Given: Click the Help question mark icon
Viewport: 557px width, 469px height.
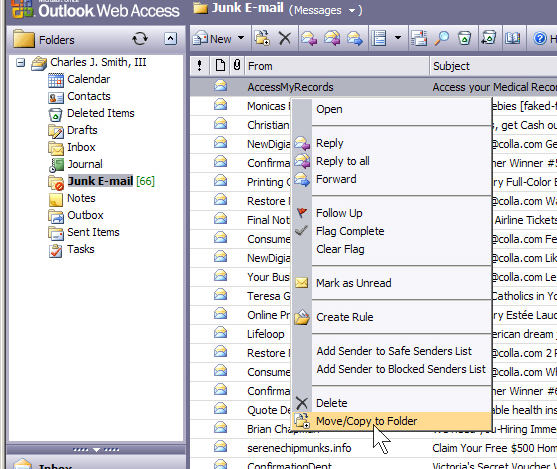Looking at the screenshot, I should (x=540, y=38).
